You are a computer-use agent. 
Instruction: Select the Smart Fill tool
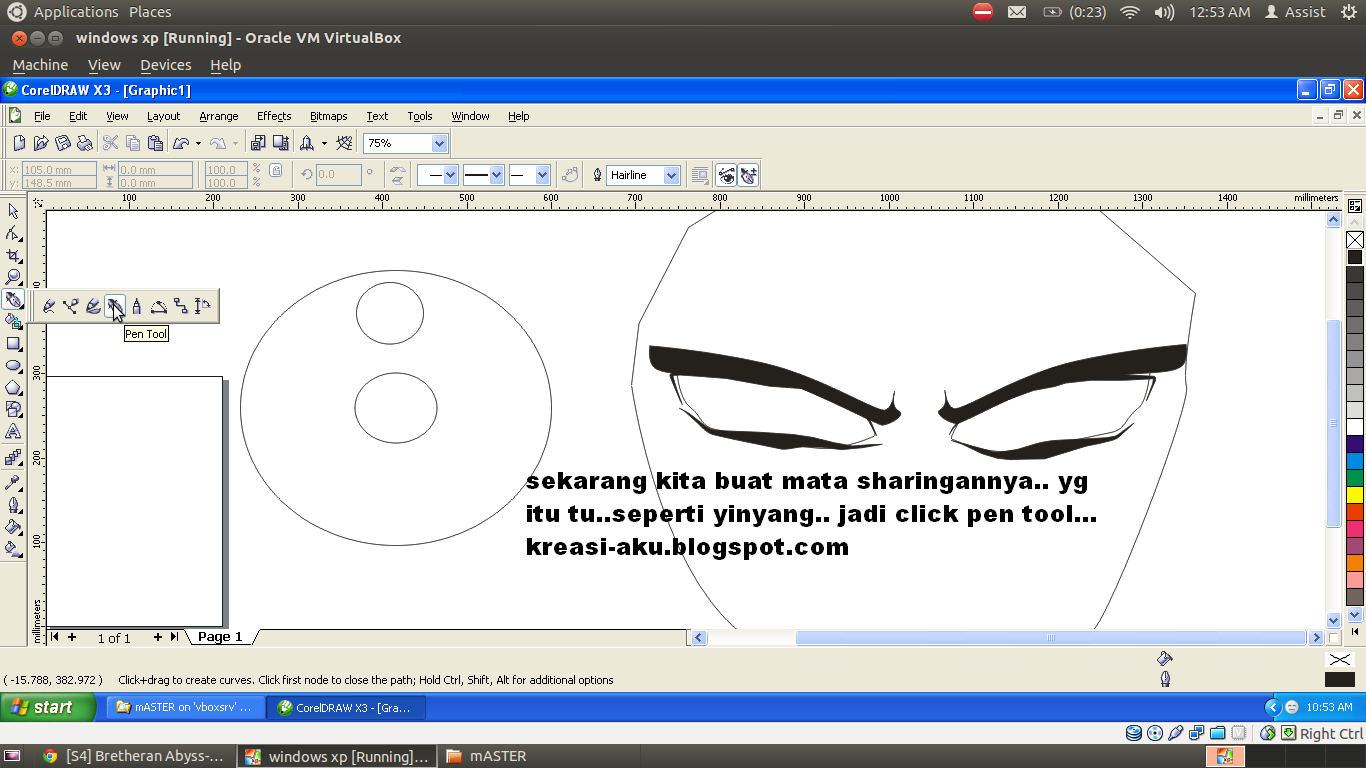[x=13, y=321]
